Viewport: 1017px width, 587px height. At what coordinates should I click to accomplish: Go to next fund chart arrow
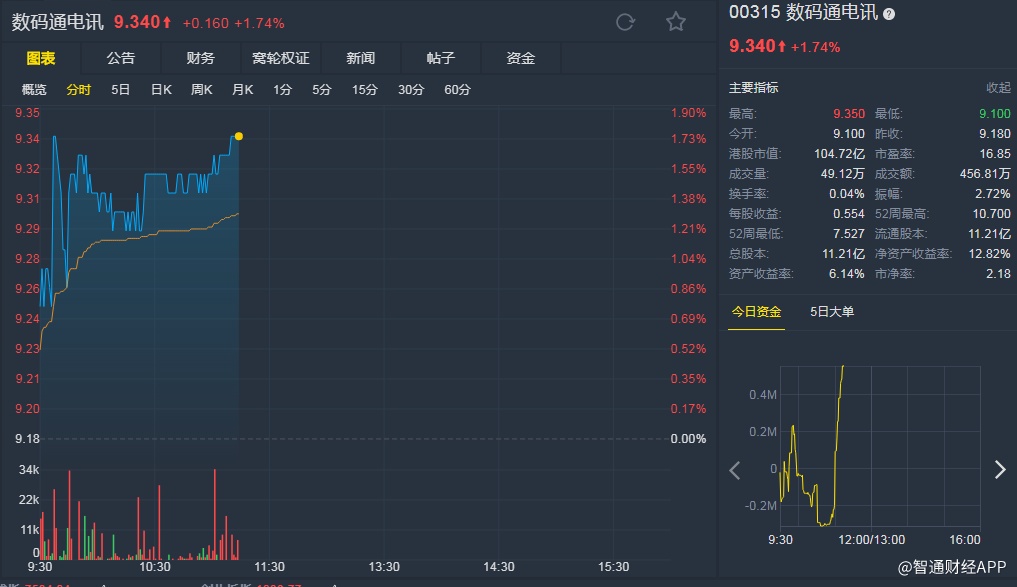[x=1000, y=470]
